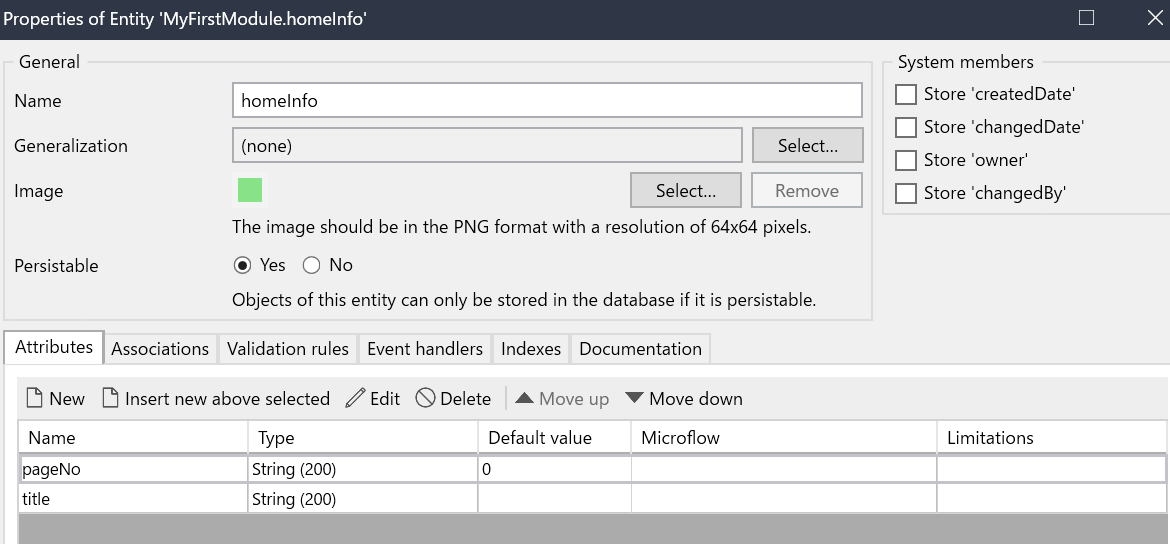Close the entity properties dialog

(x=1153, y=18)
